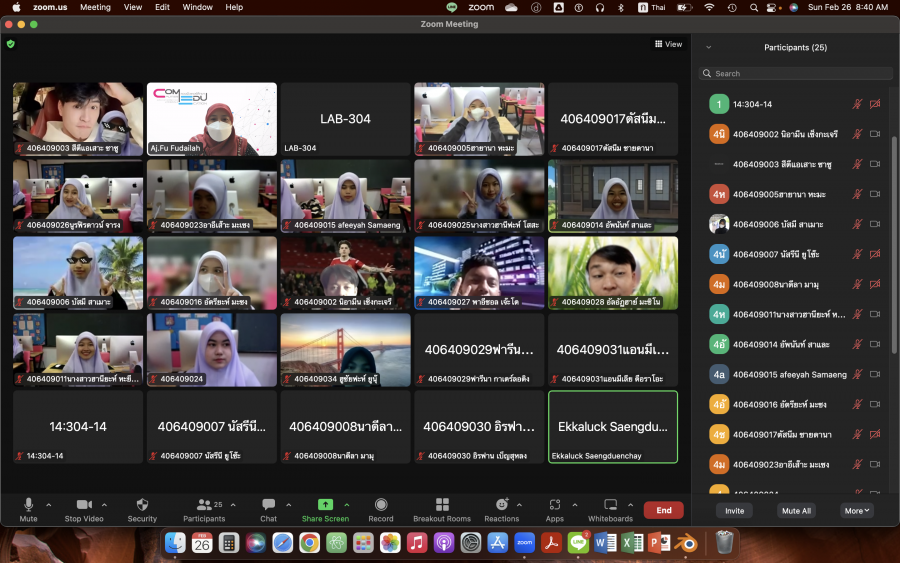Collapse the Participants panel with chevron

click(x=709, y=47)
